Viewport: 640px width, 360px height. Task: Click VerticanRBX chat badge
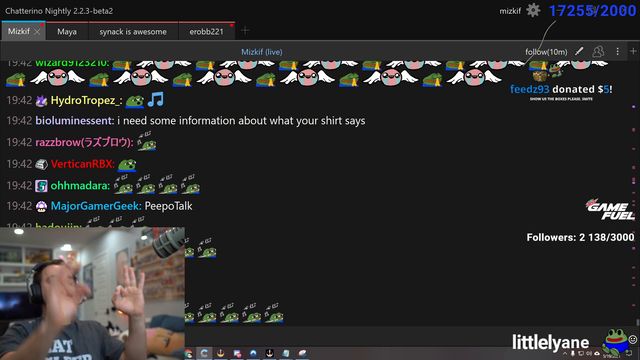(x=41, y=164)
